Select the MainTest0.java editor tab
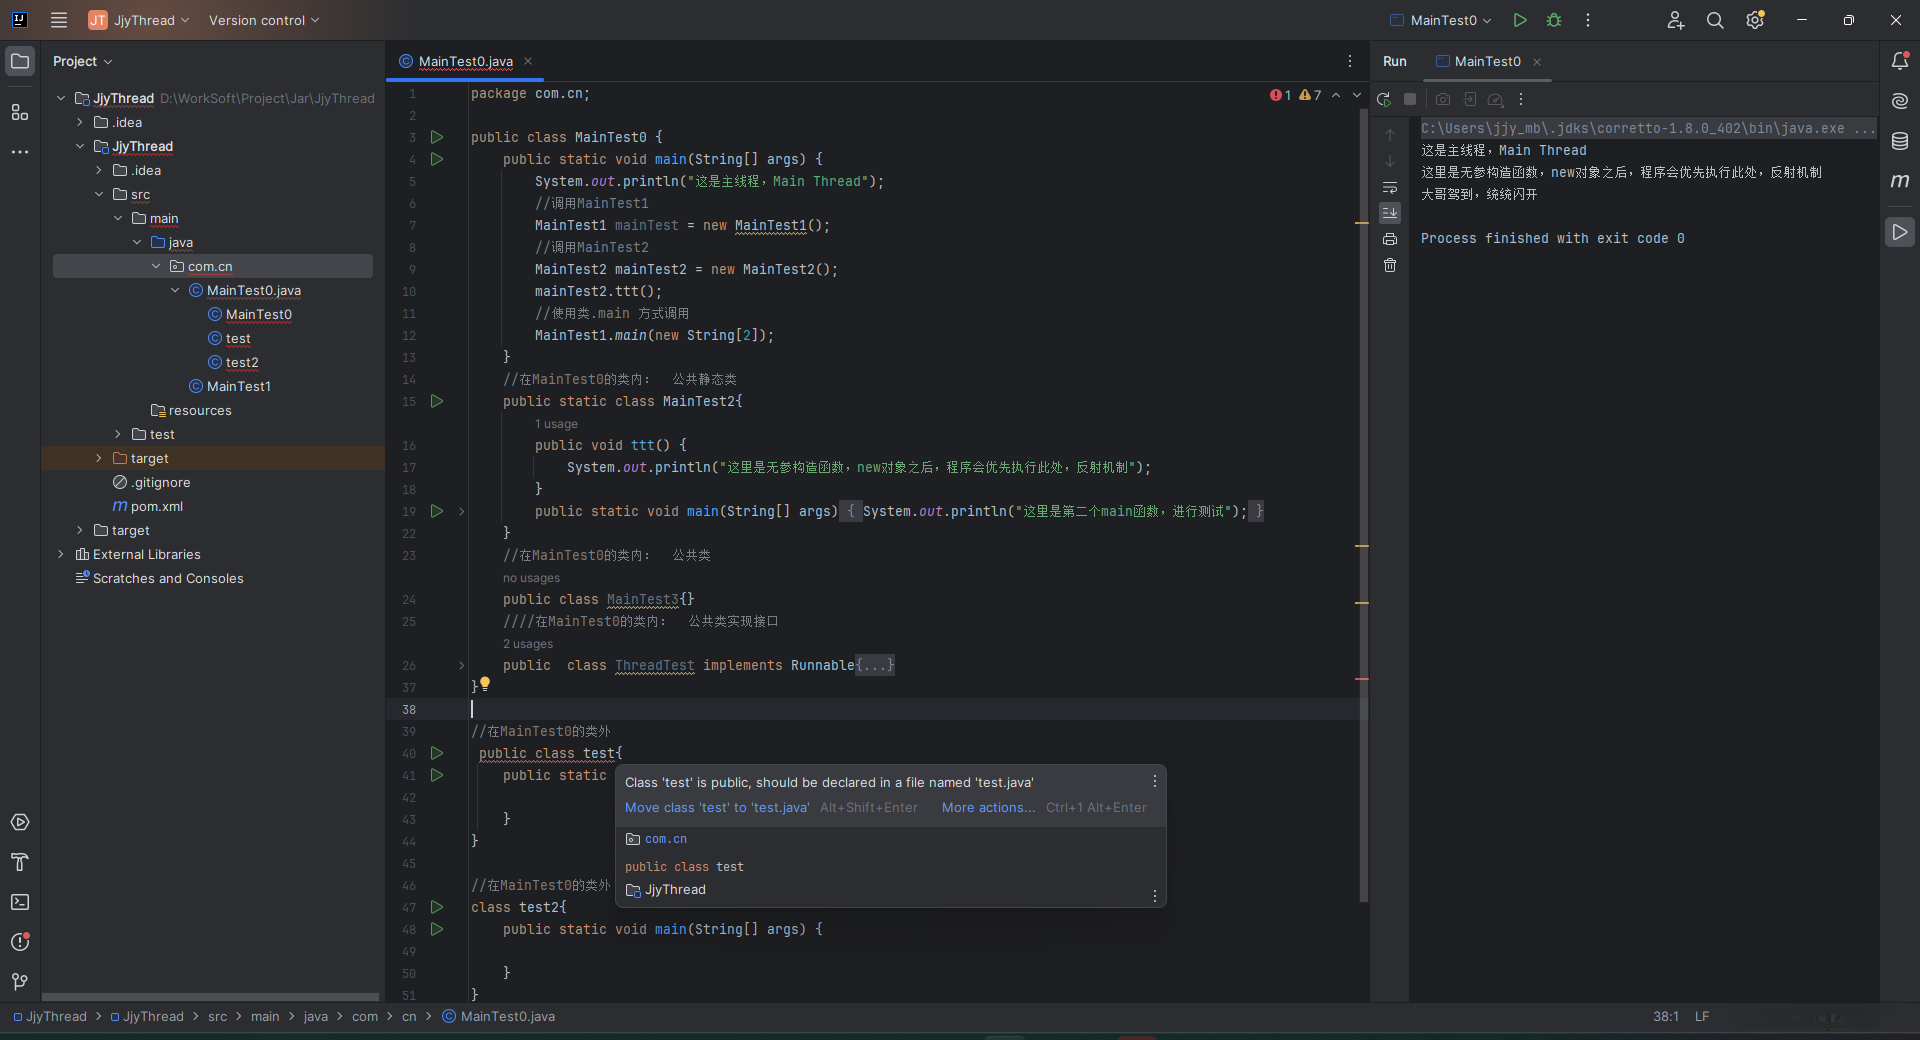Viewport: 1920px width, 1040px height. pyautogui.click(x=465, y=61)
